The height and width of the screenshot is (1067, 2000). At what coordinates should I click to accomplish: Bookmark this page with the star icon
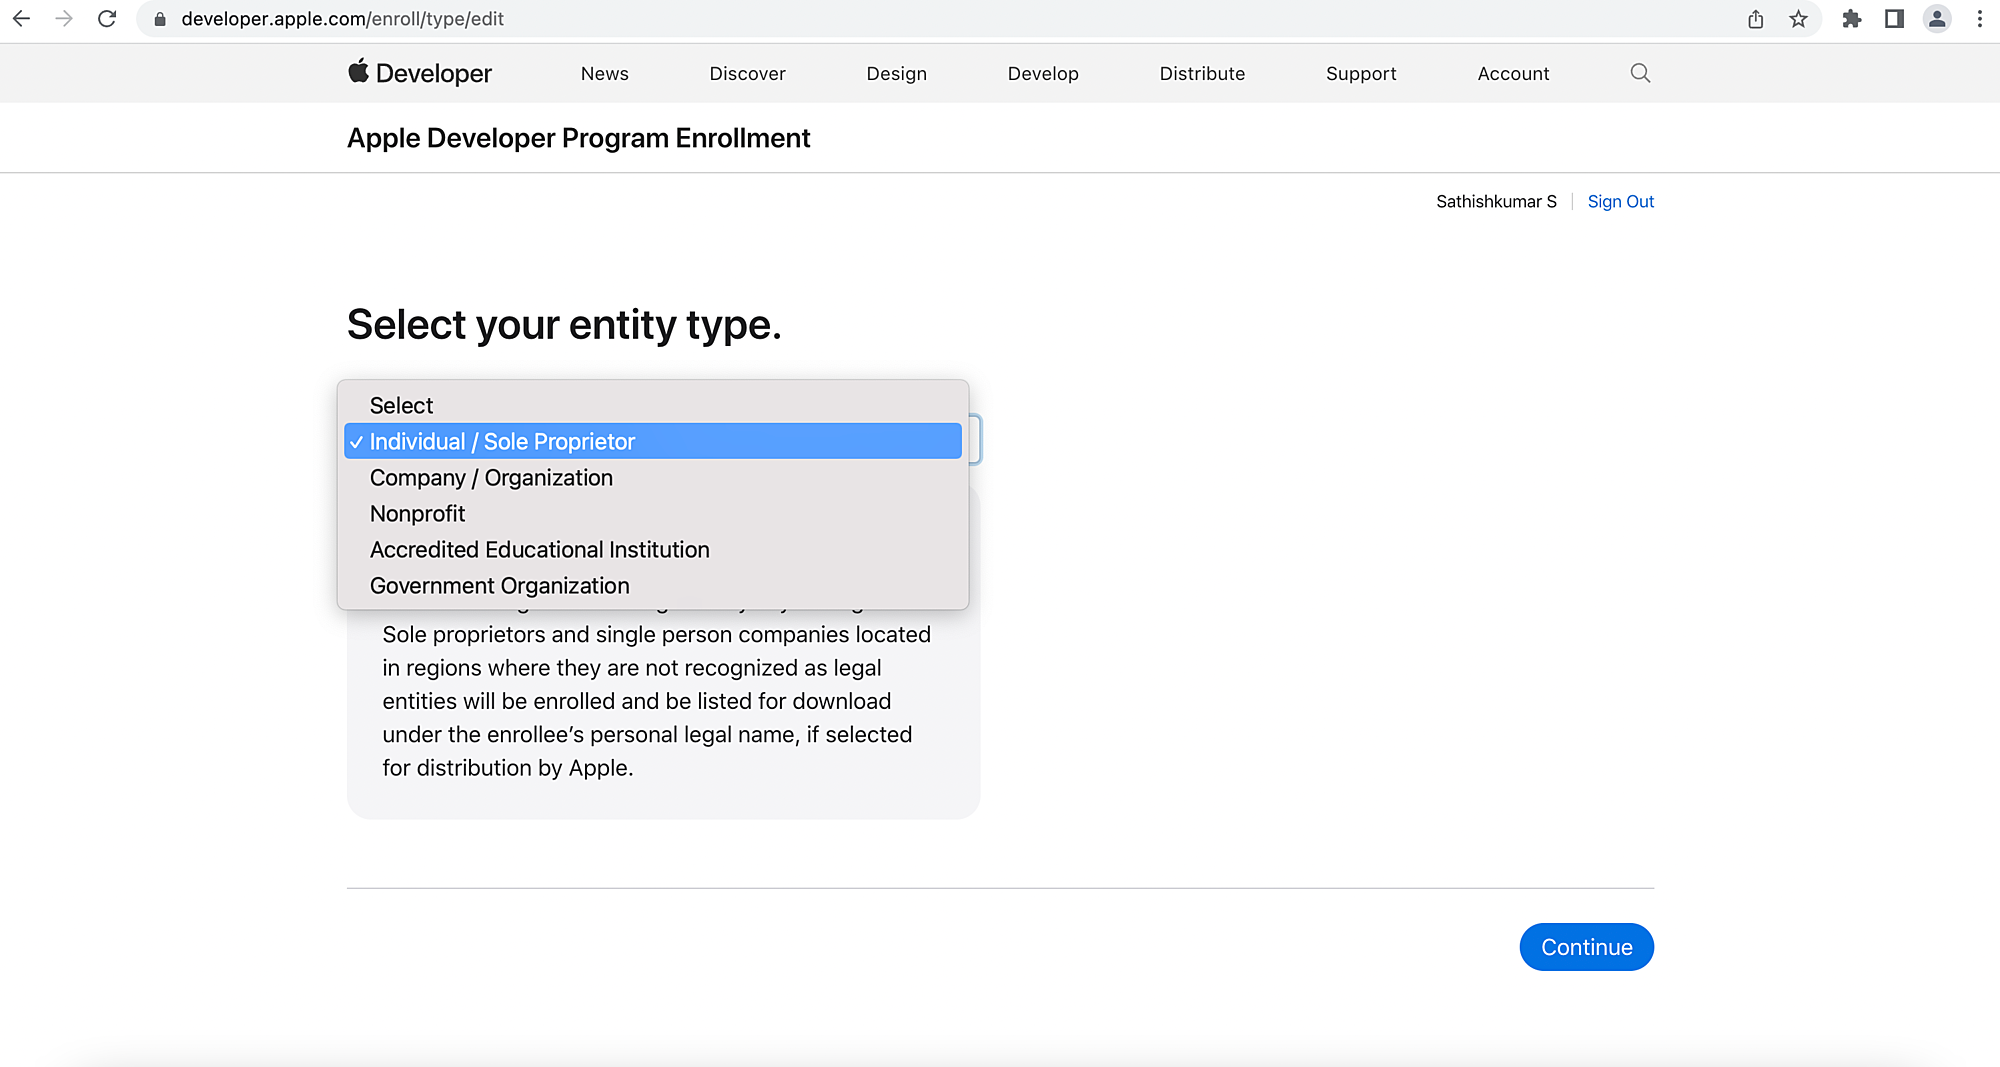pyautogui.click(x=1799, y=19)
